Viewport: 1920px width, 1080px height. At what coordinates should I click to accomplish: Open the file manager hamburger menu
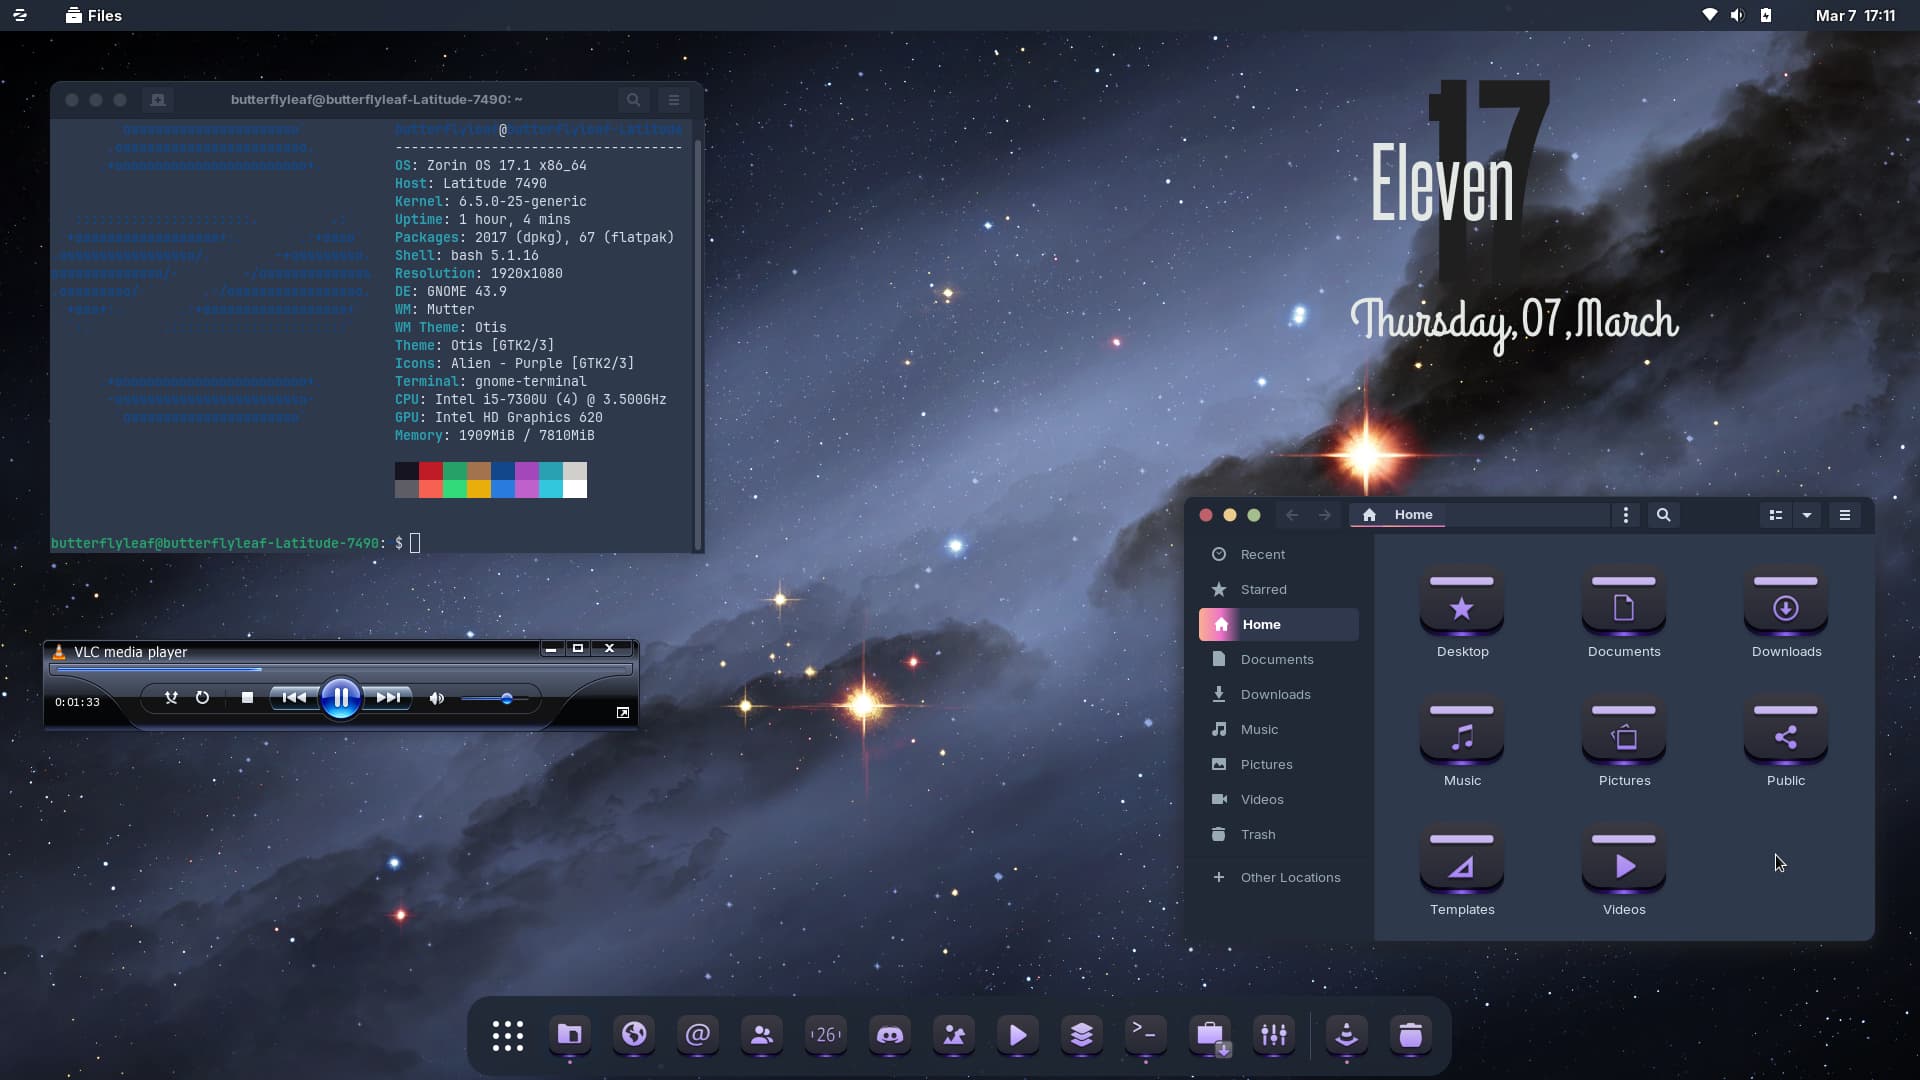click(x=1845, y=515)
